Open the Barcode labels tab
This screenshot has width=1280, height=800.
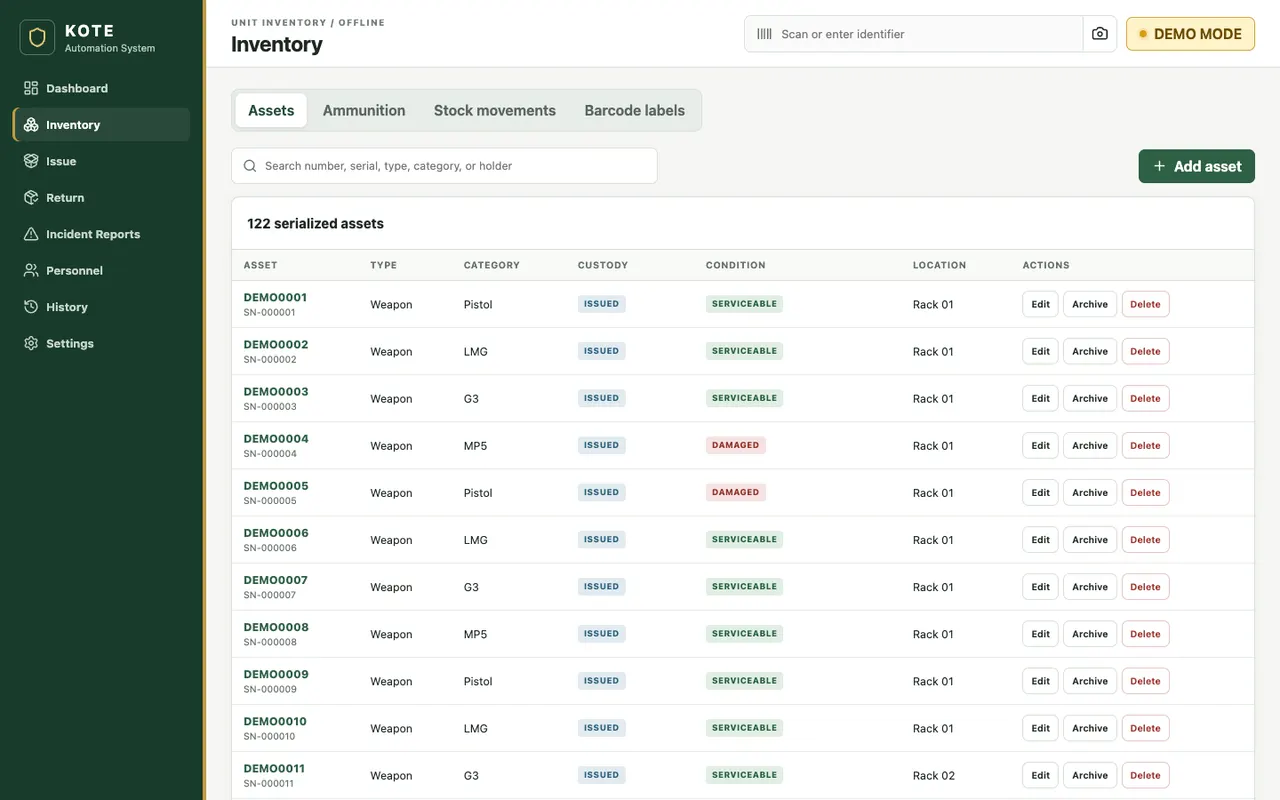coord(635,110)
